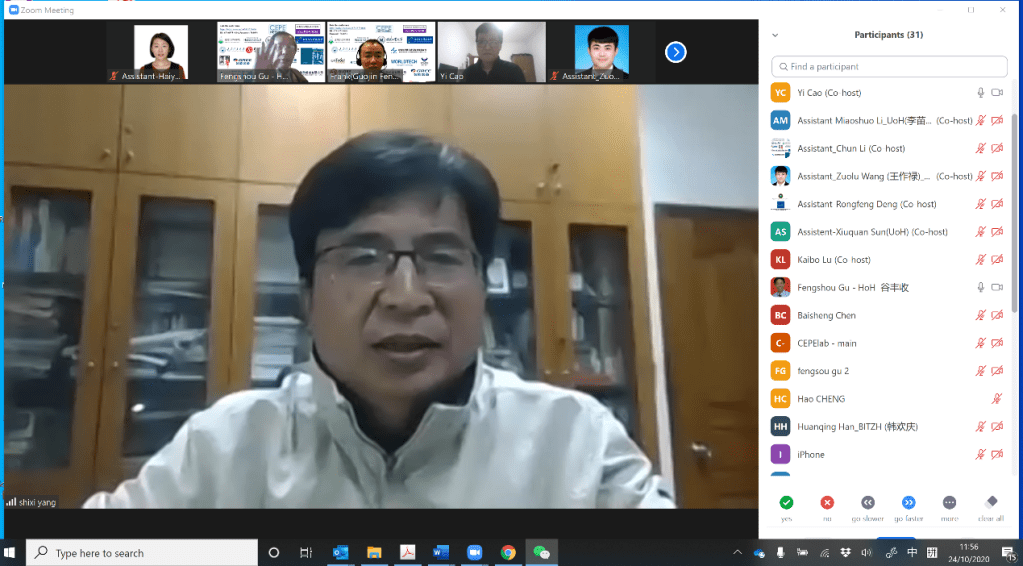The width and height of the screenshot is (1023, 566).
Task: Click the participants list scrollbar
Action: pos(1014,200)
